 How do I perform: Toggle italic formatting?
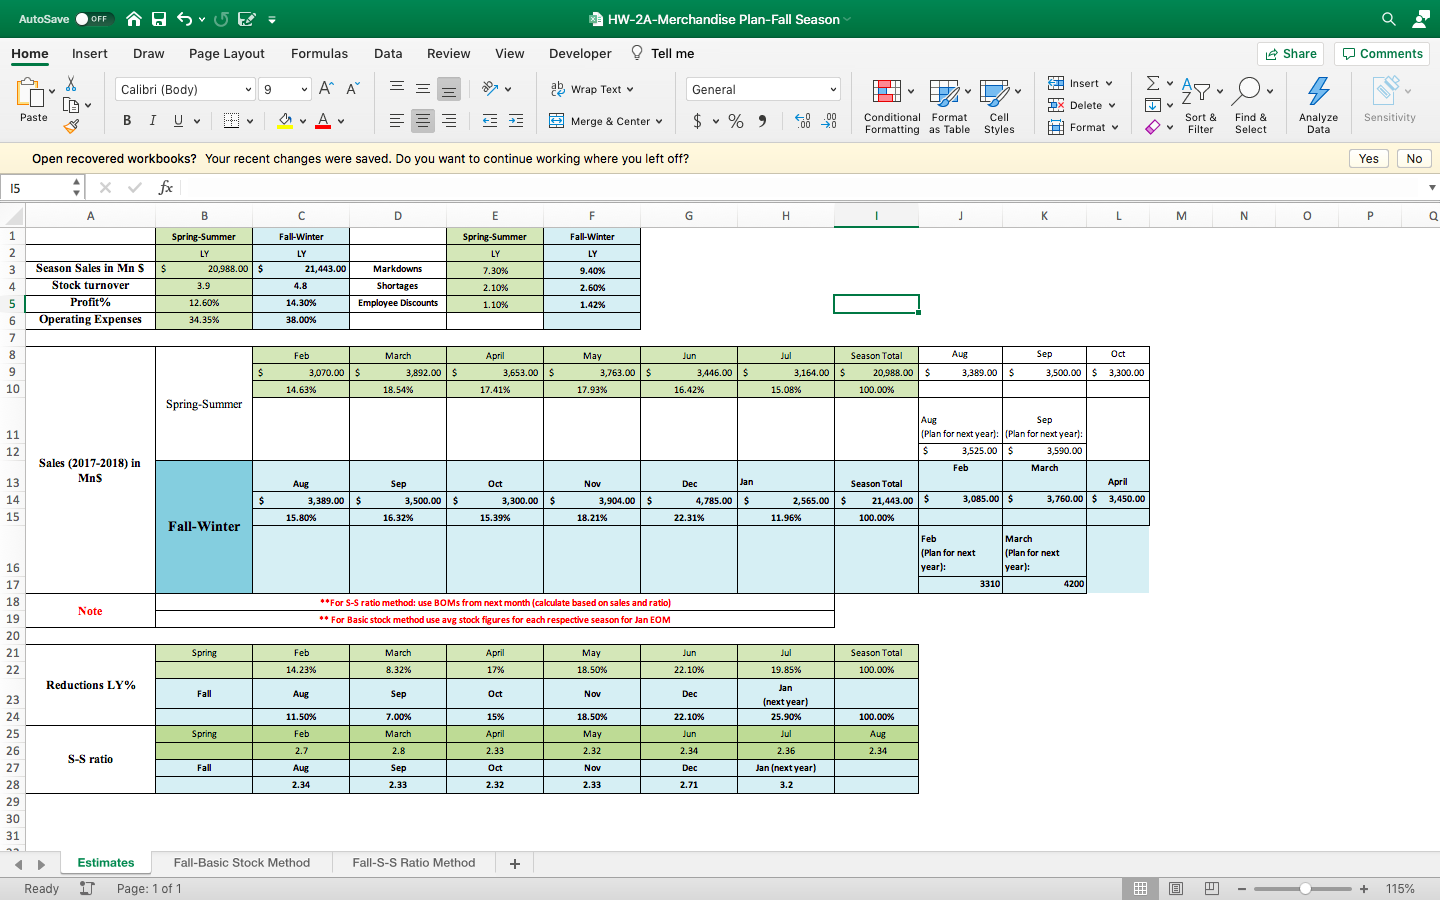click(x=152, y=120)
